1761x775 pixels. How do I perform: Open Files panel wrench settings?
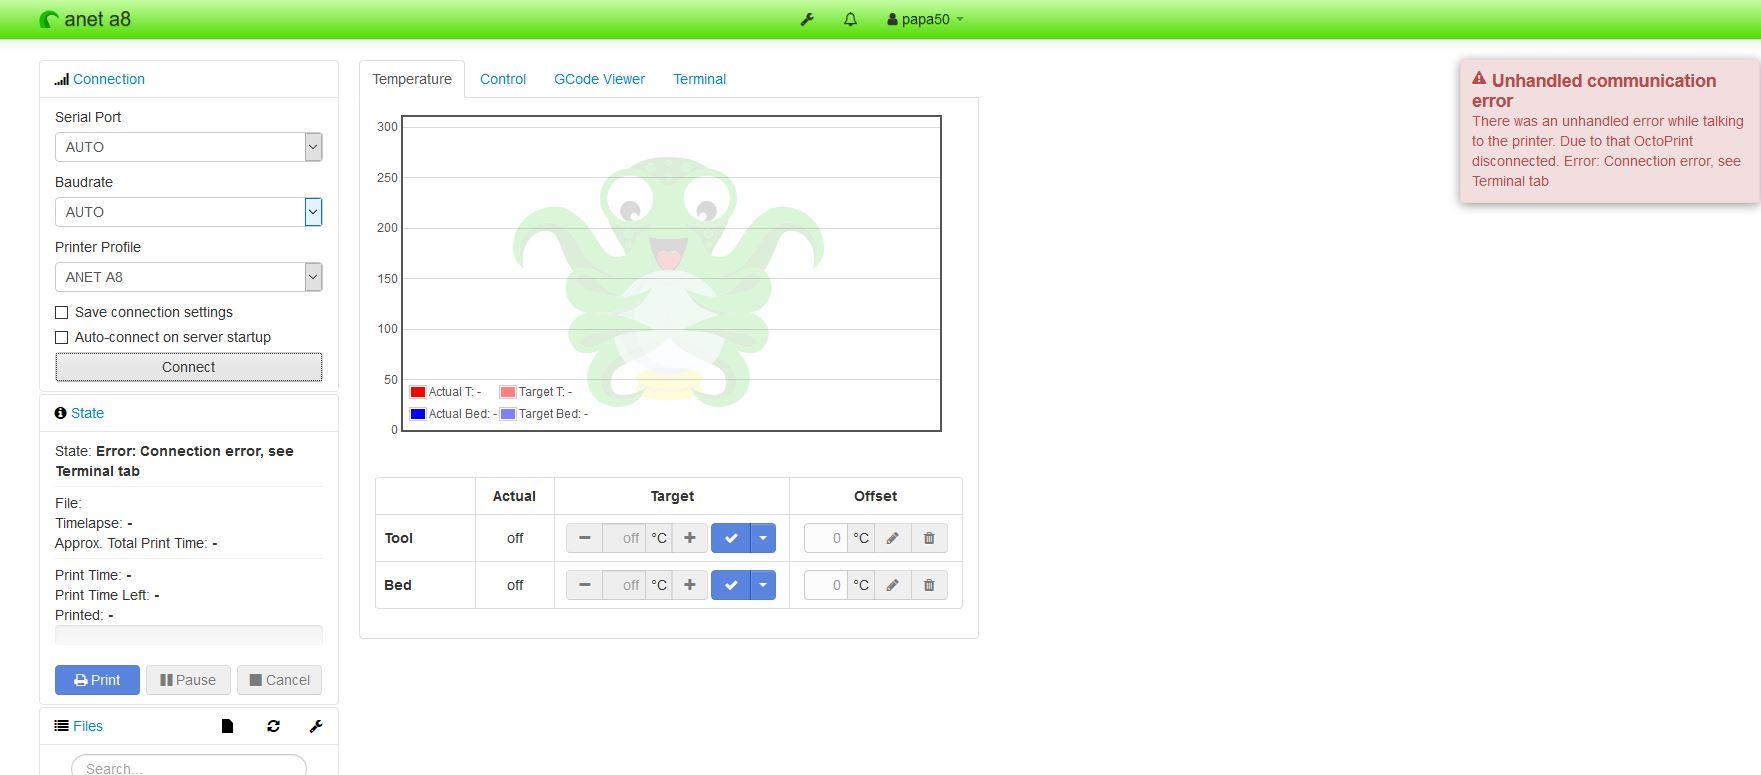click(x=316, y=726)
